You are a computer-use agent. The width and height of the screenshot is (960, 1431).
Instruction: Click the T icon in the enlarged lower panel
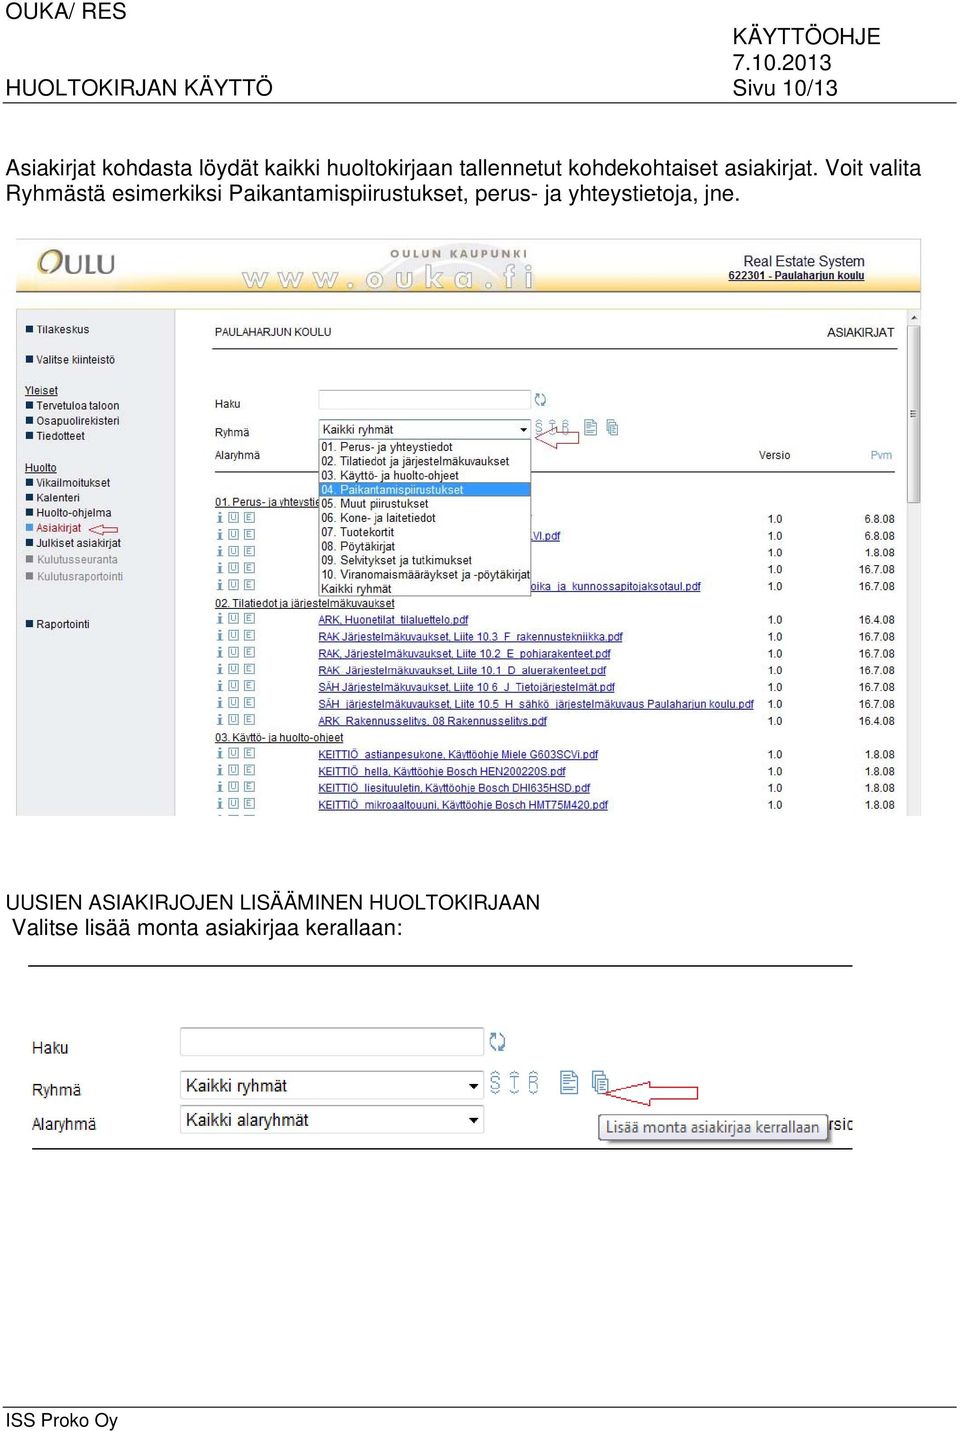pos(514,1082)
